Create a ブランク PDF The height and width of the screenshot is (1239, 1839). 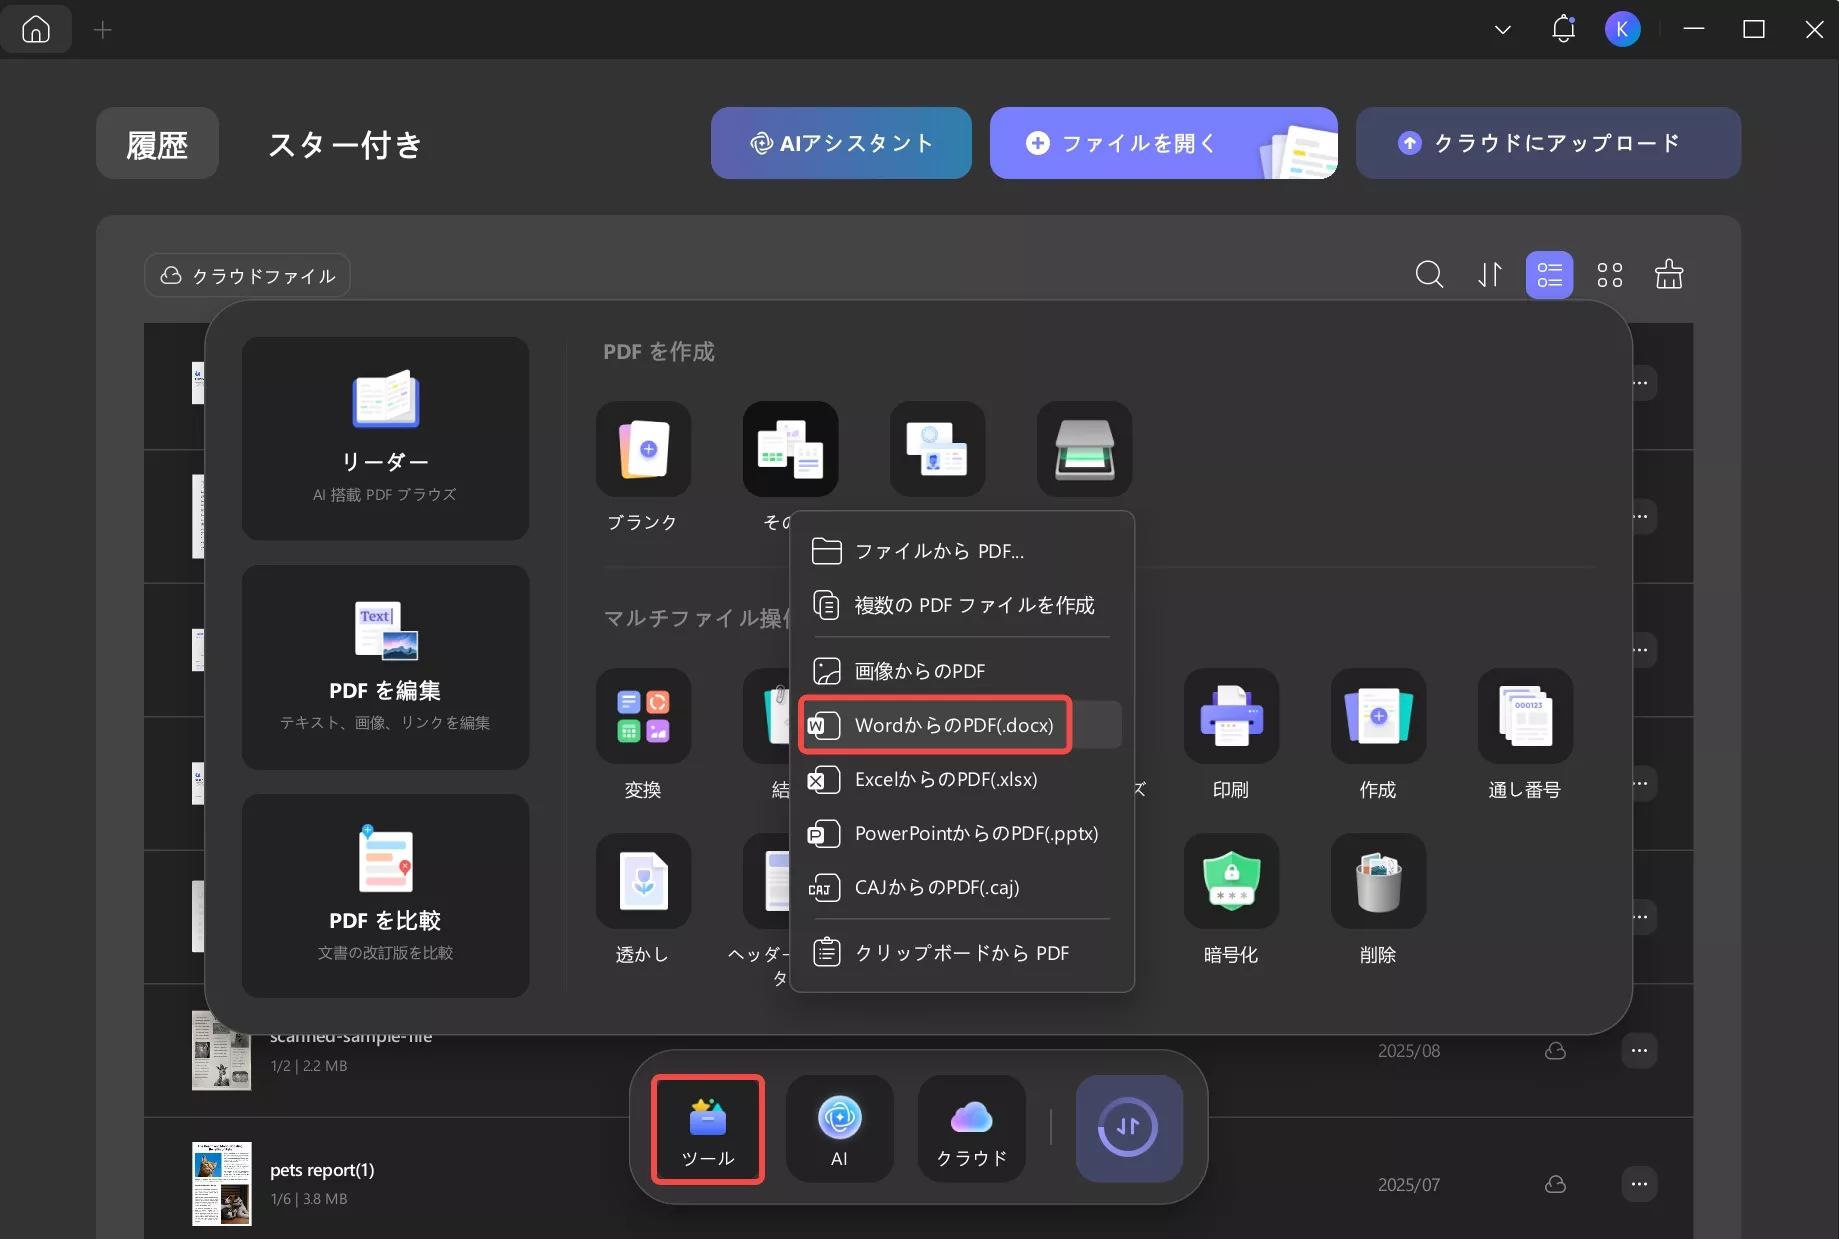[643, 449]
